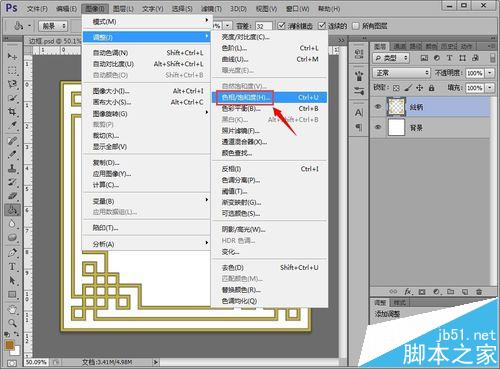Toggle the 连续的 contiguous checkbox

click(x=322, y=26)
